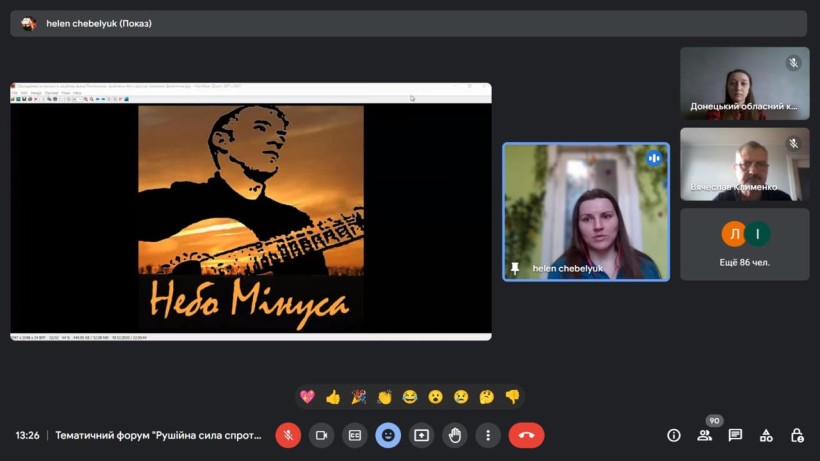
Task: Unpin helen chebelyuk's video tile
Action: click(515, 269)
